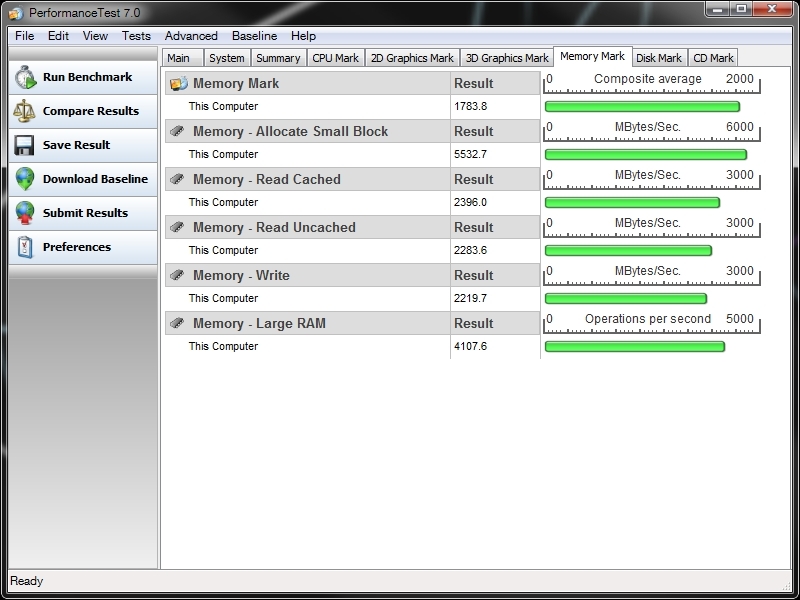Click the Download Baseline button label

coord(95,179)
